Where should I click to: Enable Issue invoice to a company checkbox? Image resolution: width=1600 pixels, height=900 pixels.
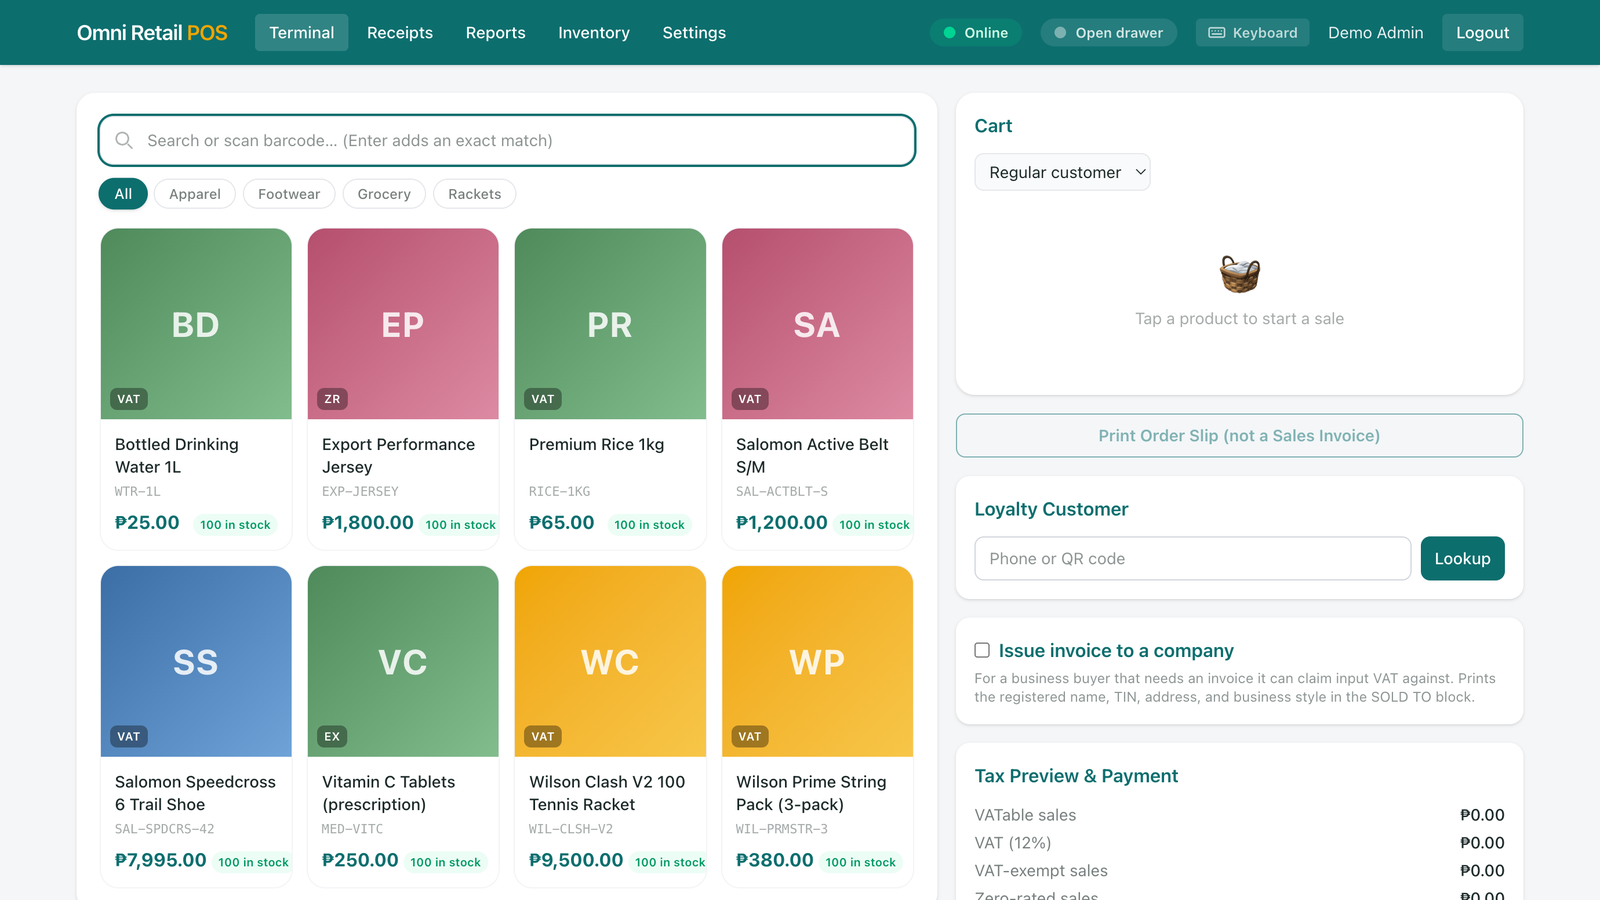coord(982,650)
